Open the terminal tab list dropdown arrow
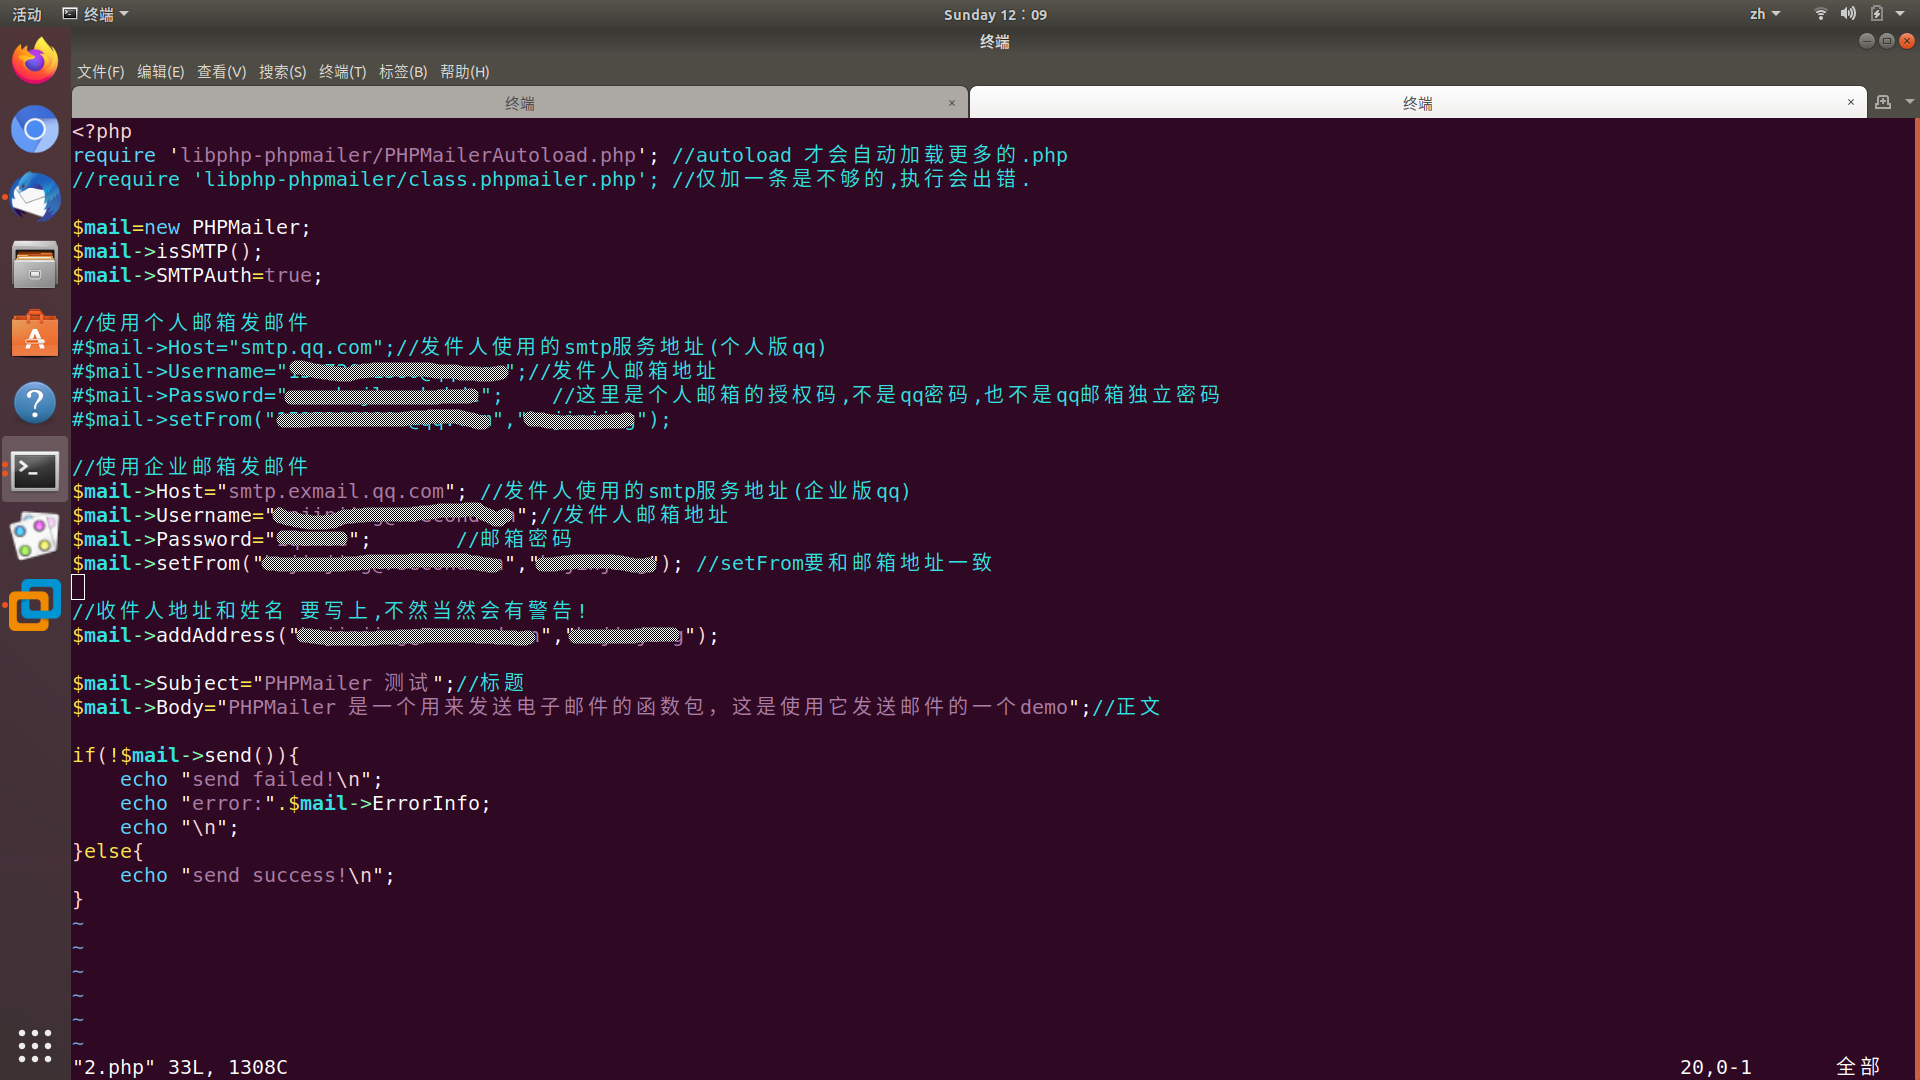 [x=1909, y=102]
